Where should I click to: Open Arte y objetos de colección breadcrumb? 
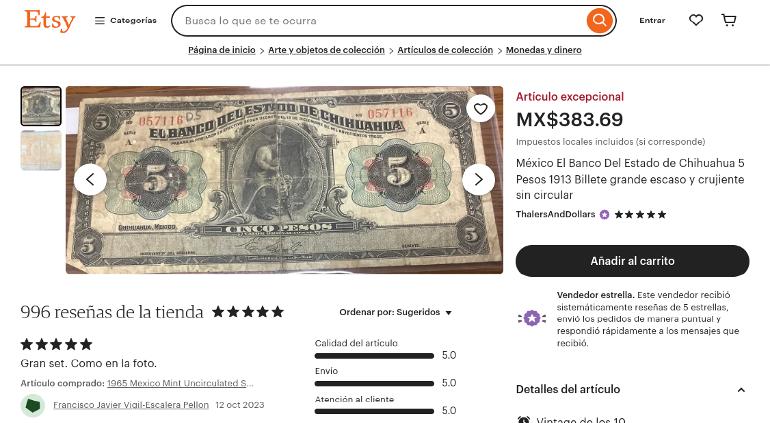pos(326,50)
